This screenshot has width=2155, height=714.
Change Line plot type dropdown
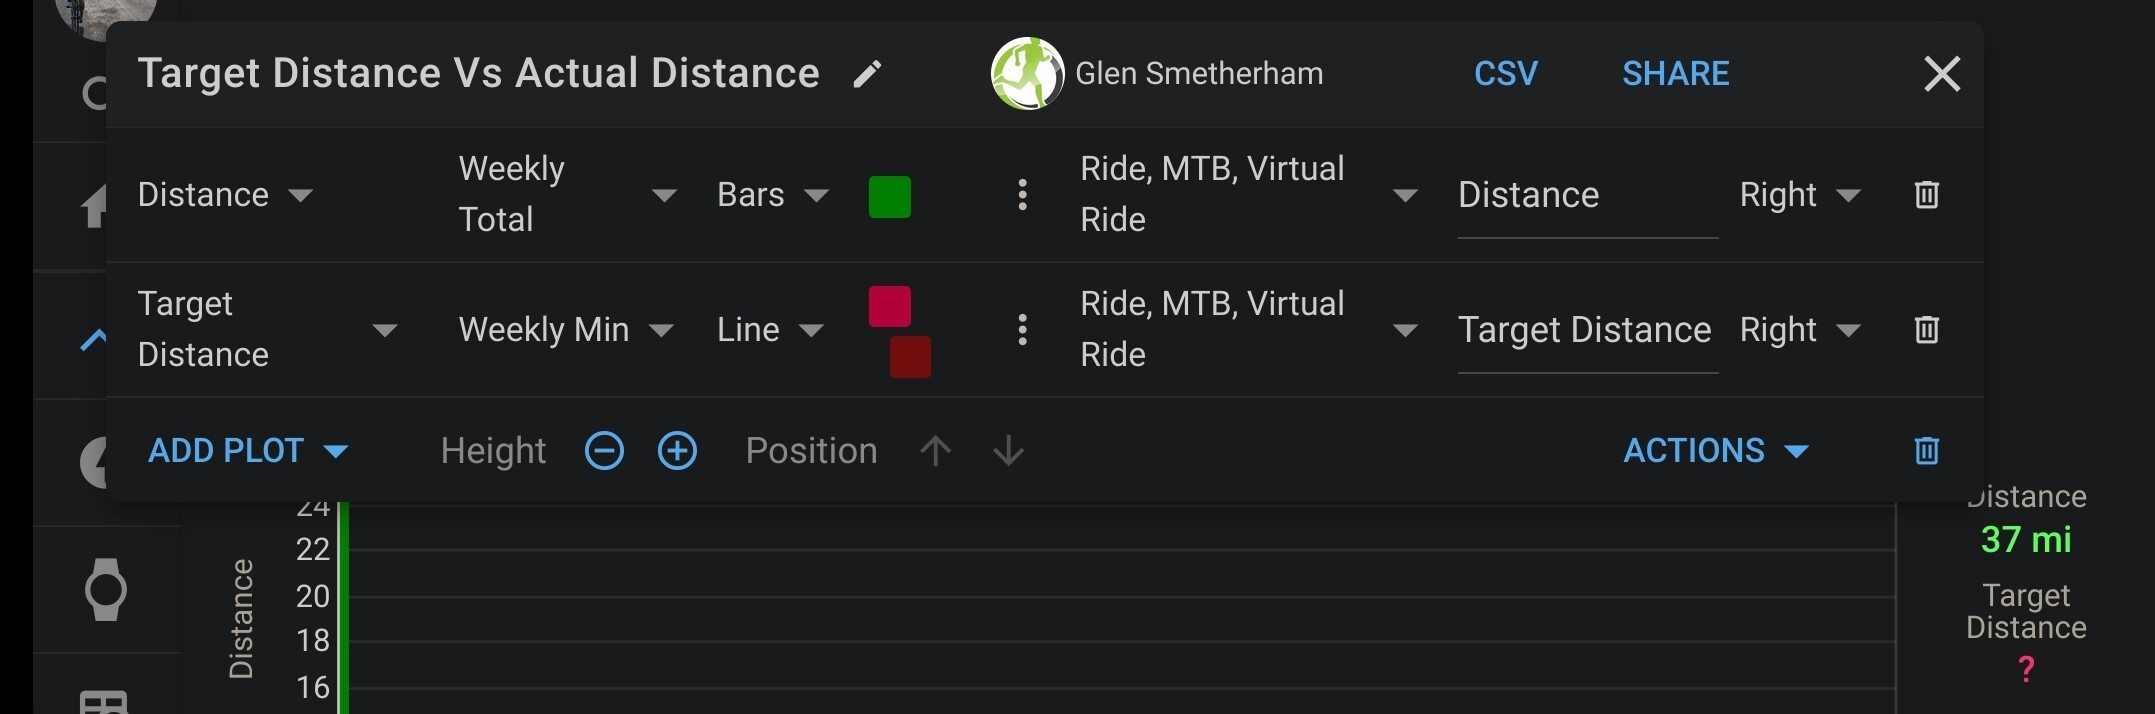770,330
